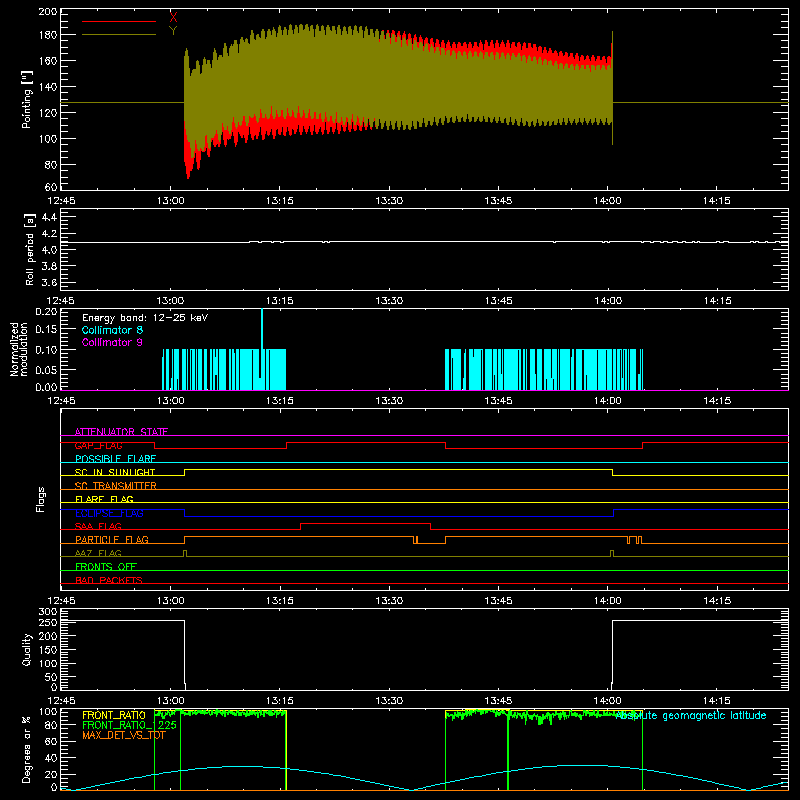800x800 pixels.
Task: Select the GAP_FLAG label
Action: tap(98, 445)
